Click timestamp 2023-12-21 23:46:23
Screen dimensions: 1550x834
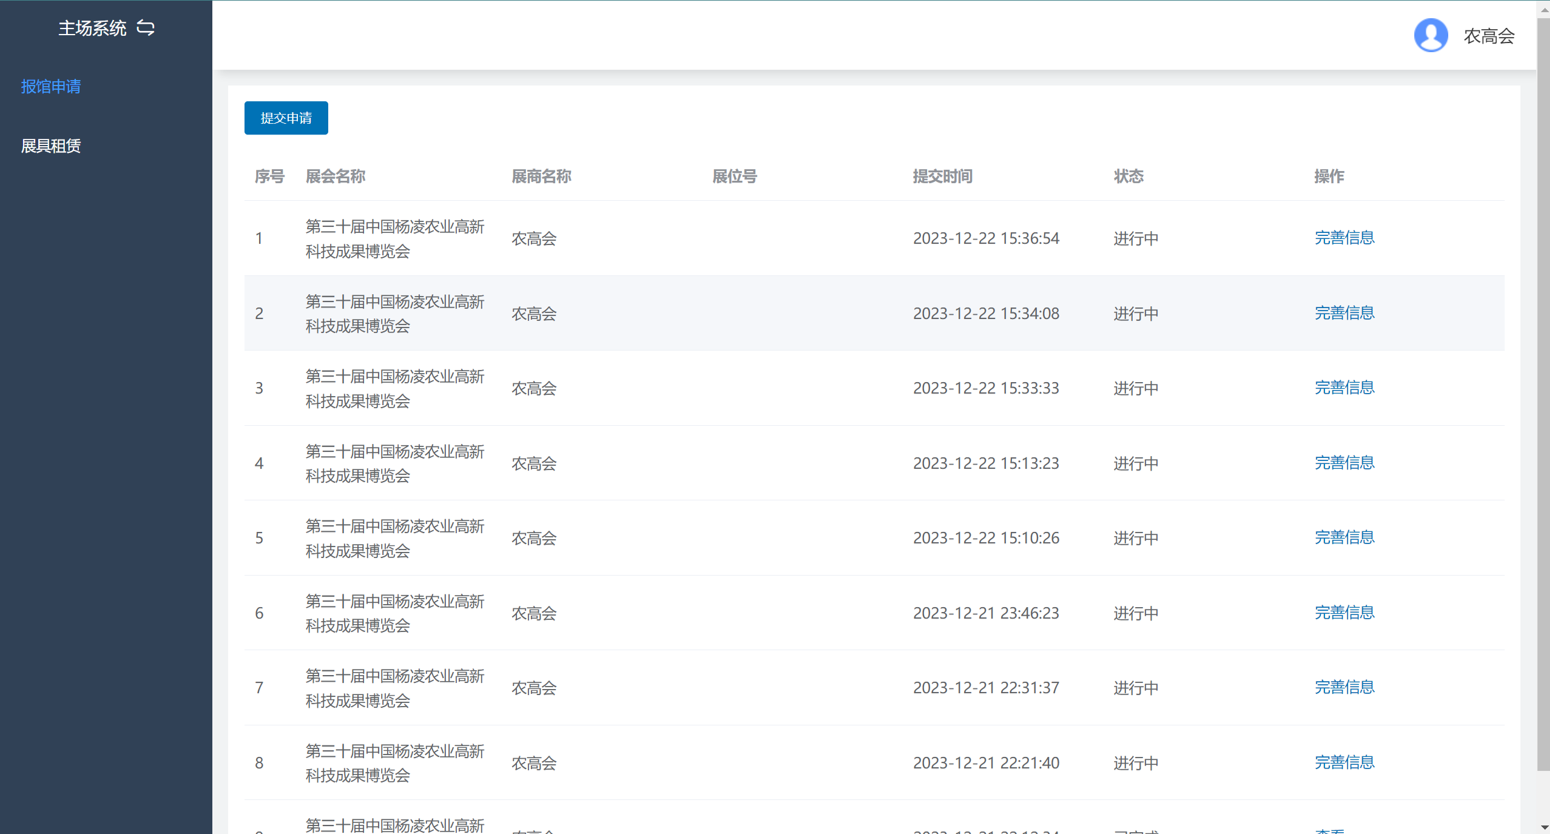click(x=986, y=613)
